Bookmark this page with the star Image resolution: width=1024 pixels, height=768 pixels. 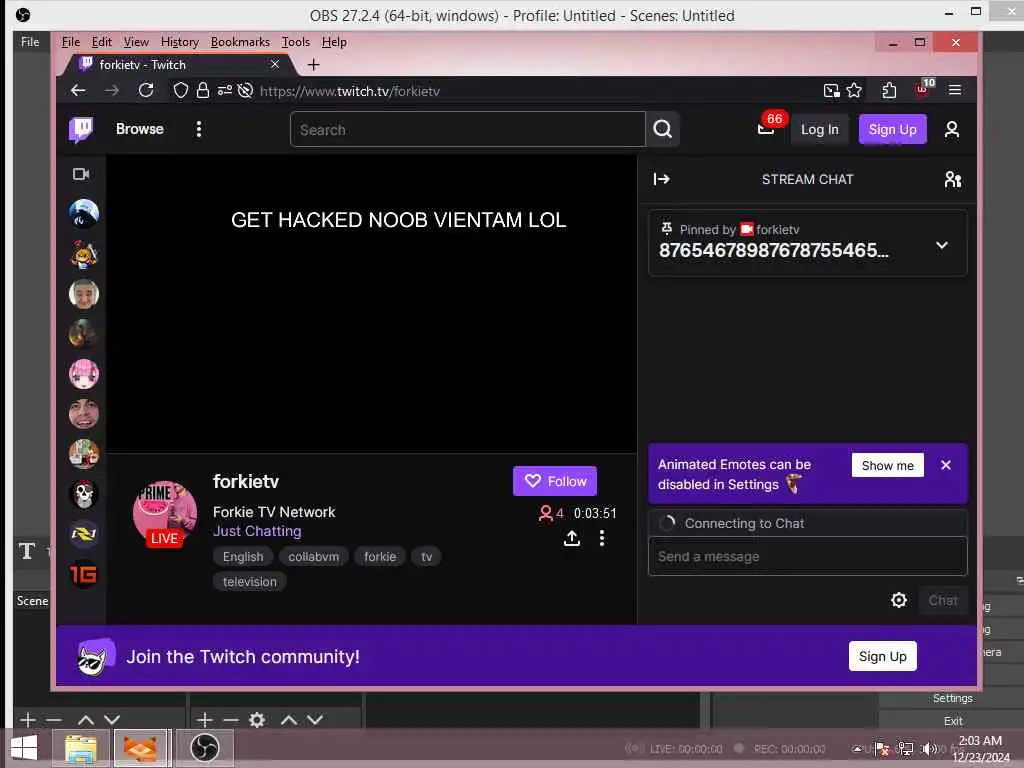tap(854, 91)
